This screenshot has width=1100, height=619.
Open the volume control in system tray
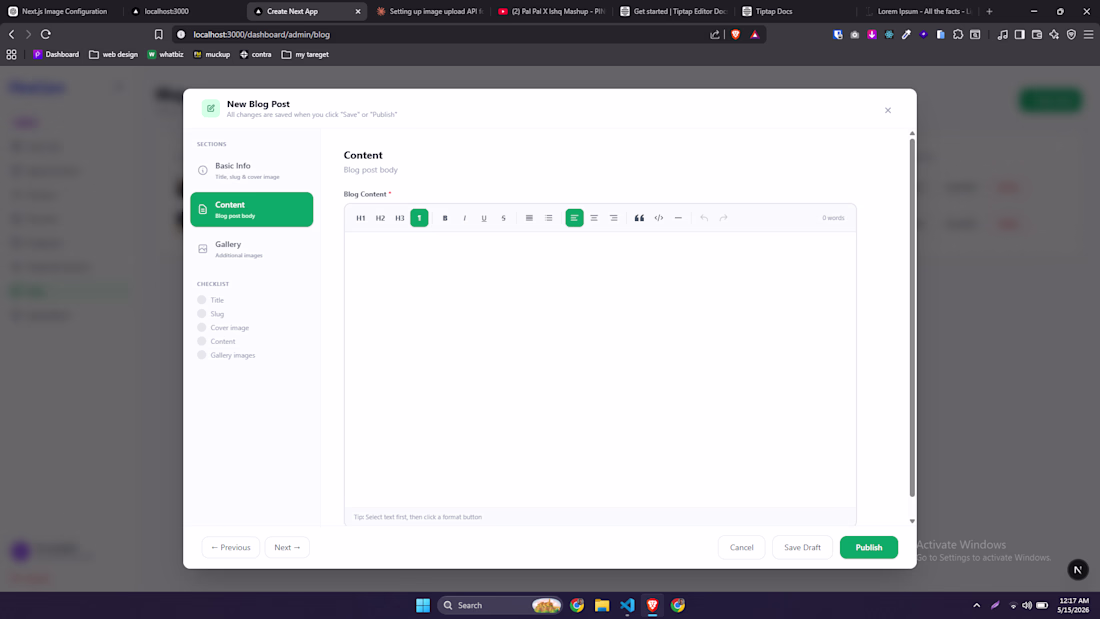1027,605
